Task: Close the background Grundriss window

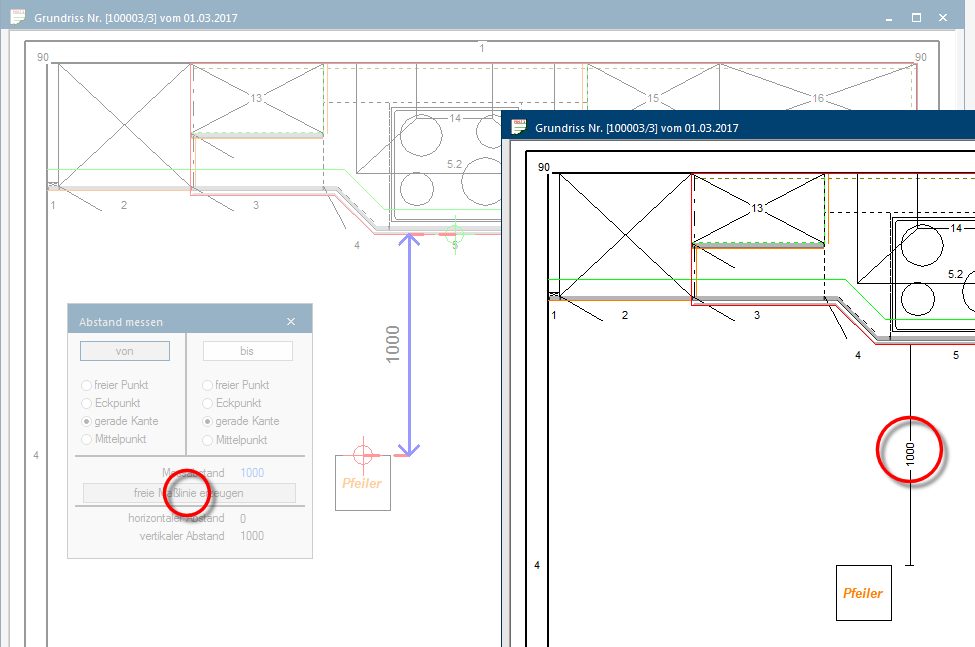Action: point(945,18)
